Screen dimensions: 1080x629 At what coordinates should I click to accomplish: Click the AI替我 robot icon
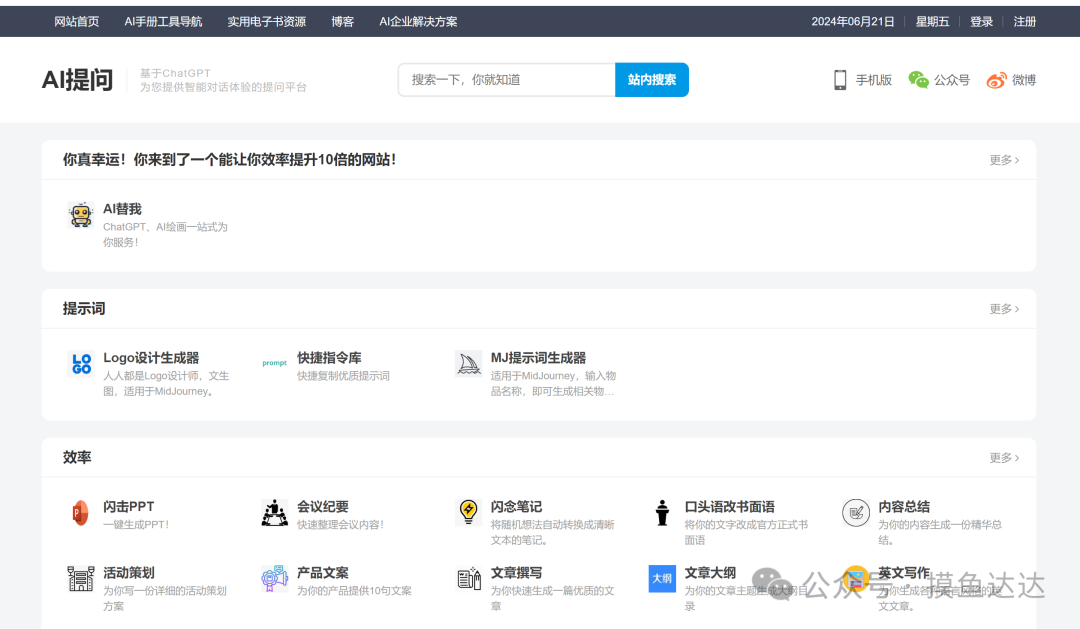point(80,216)
